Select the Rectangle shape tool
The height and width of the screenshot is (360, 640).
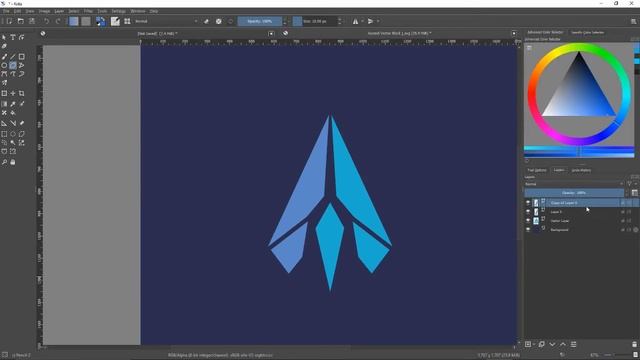pyautogui.click(x=22, y=57)
